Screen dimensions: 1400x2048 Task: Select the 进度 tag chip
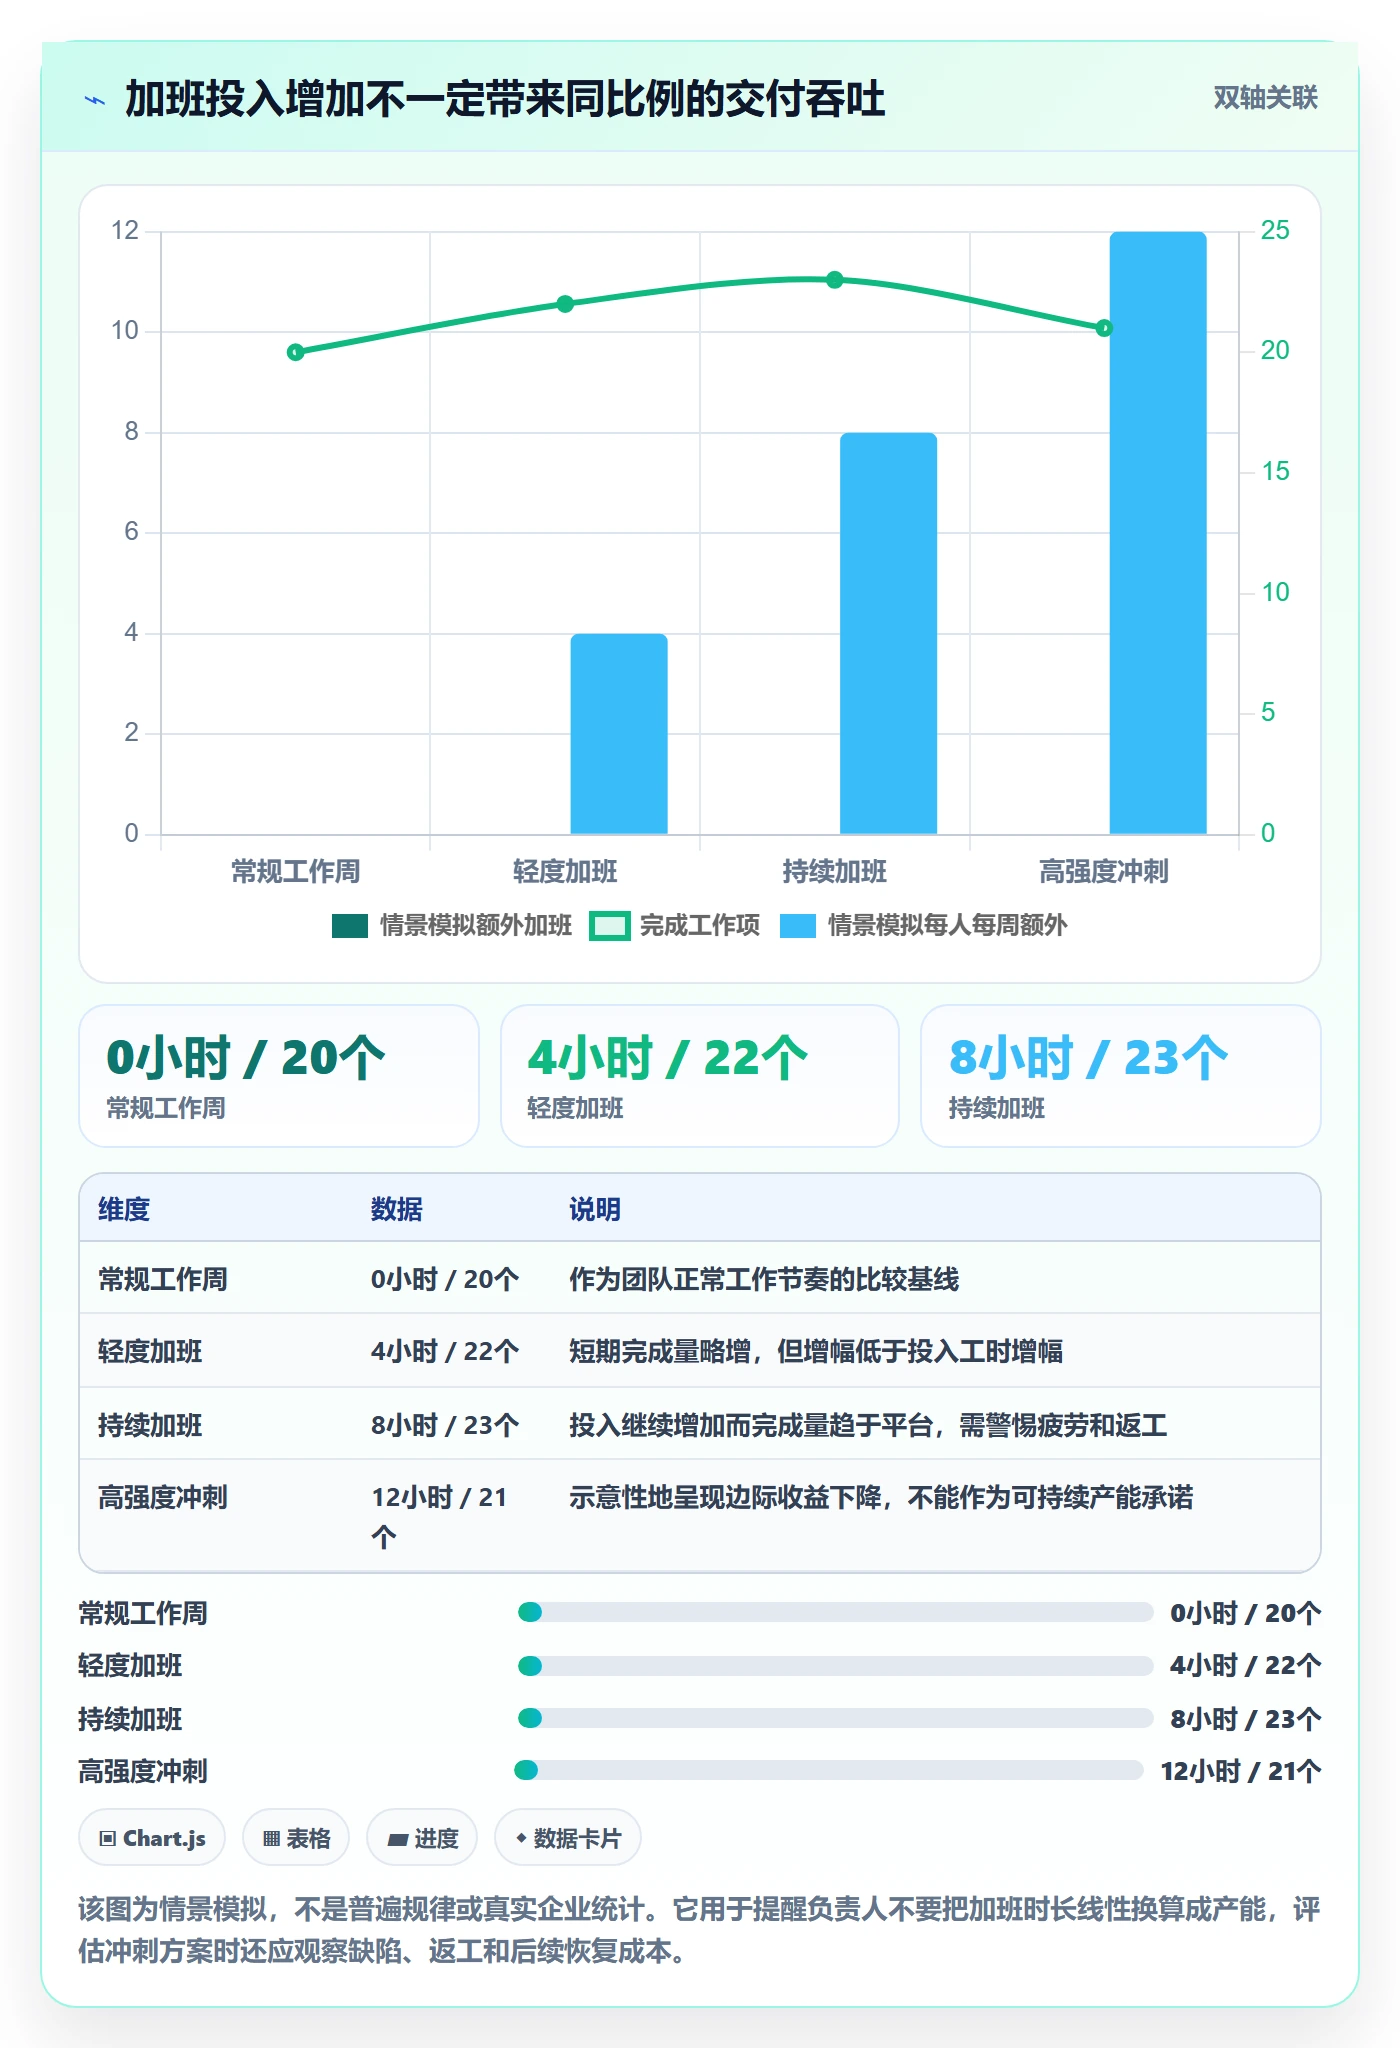422,1838
